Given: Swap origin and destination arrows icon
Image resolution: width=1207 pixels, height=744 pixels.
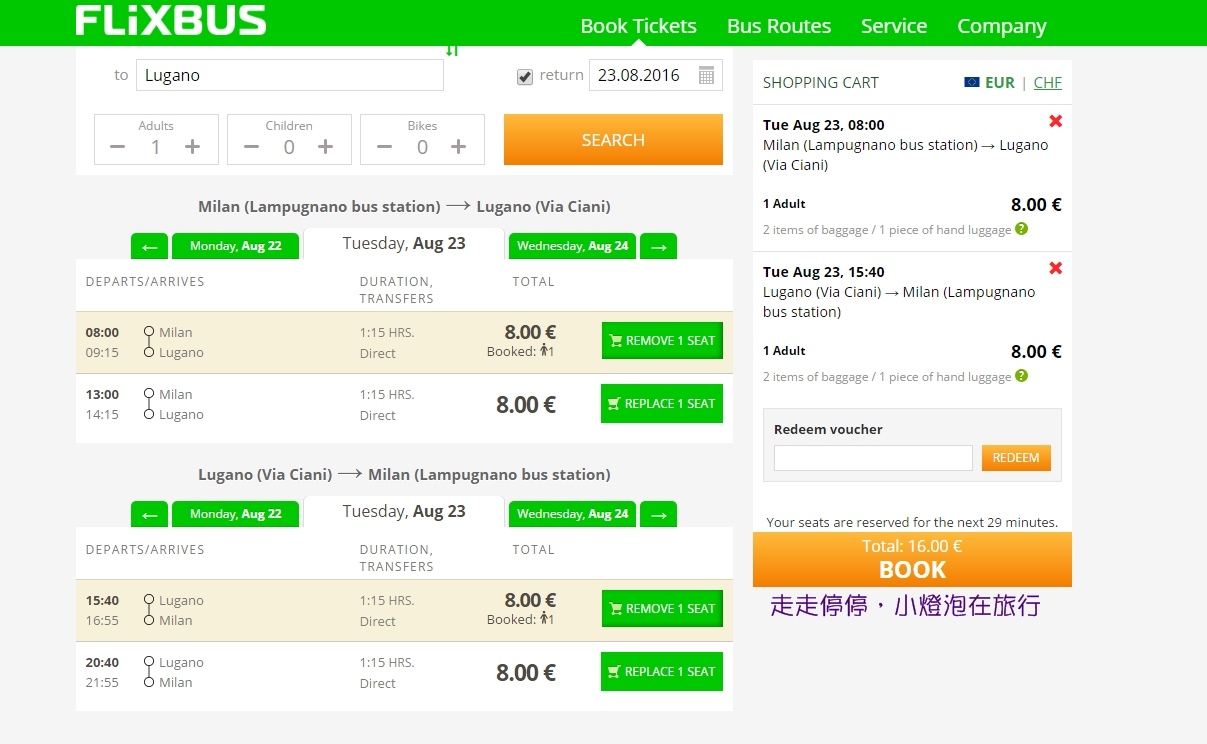Looking at the screenshot, I should (x=452, y=50).
